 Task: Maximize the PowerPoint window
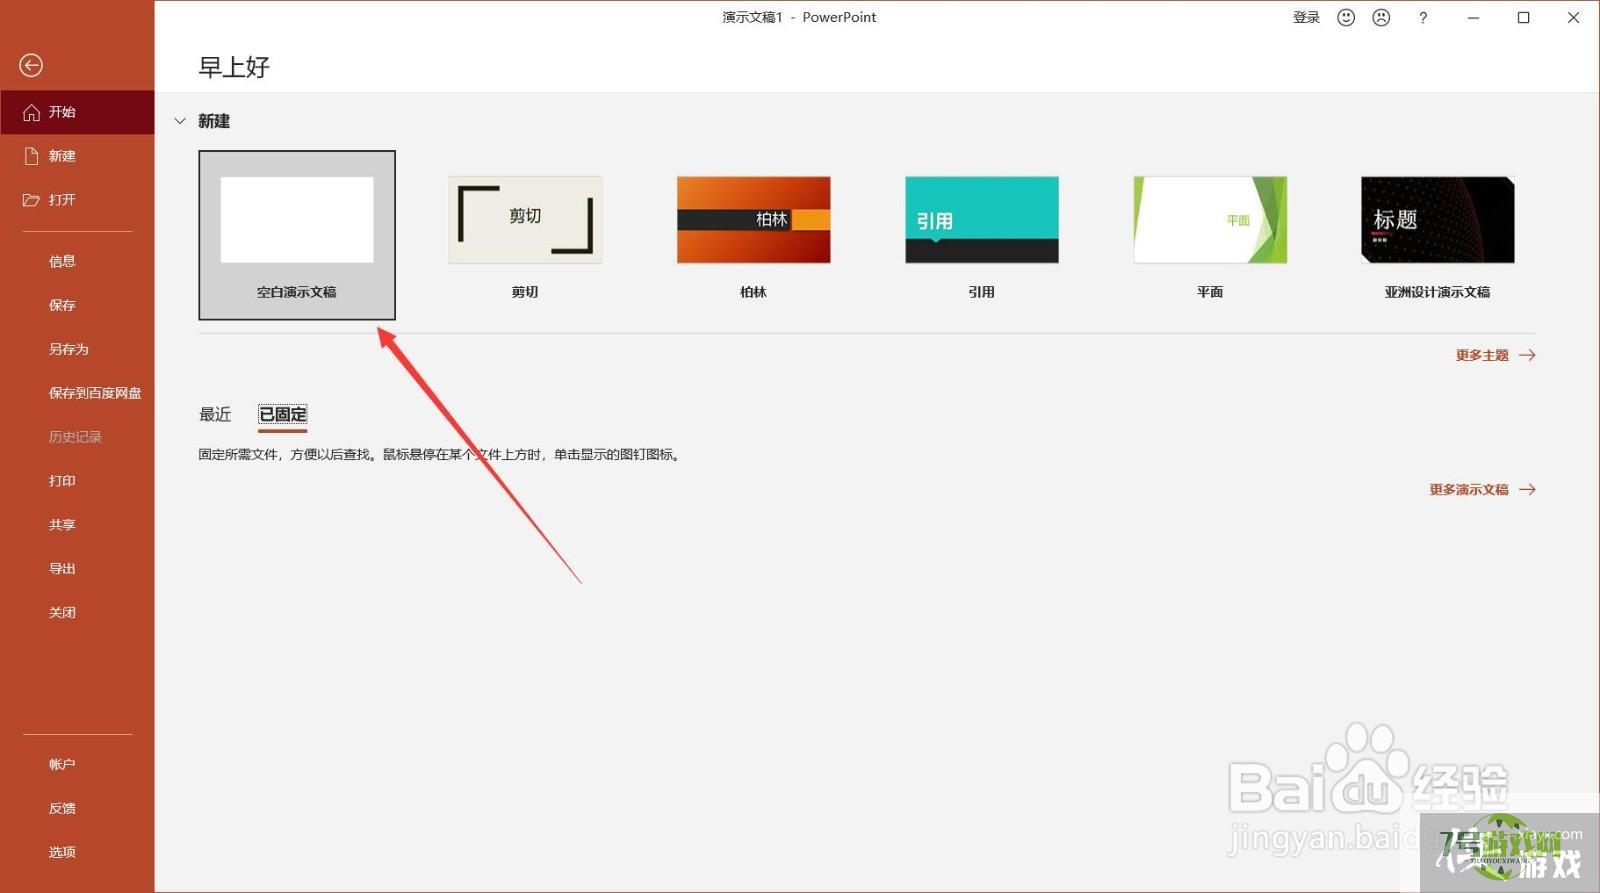pos(1523,17)
